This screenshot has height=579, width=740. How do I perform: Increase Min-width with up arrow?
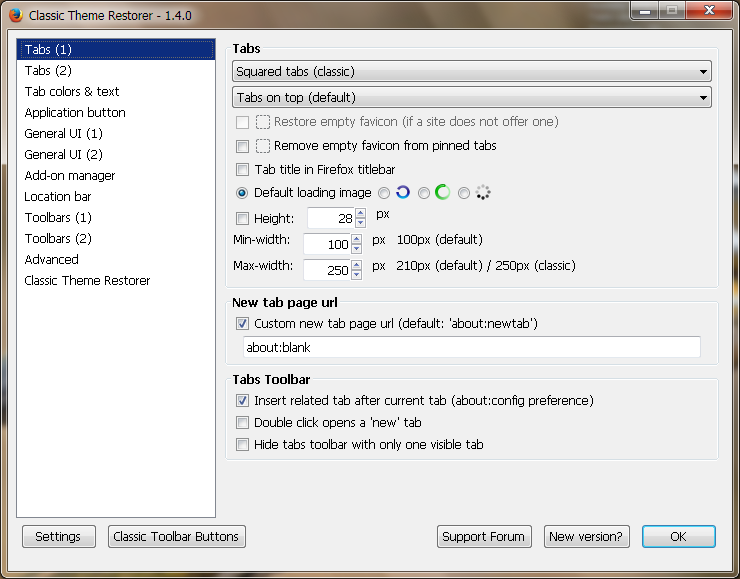pos(357,239)
